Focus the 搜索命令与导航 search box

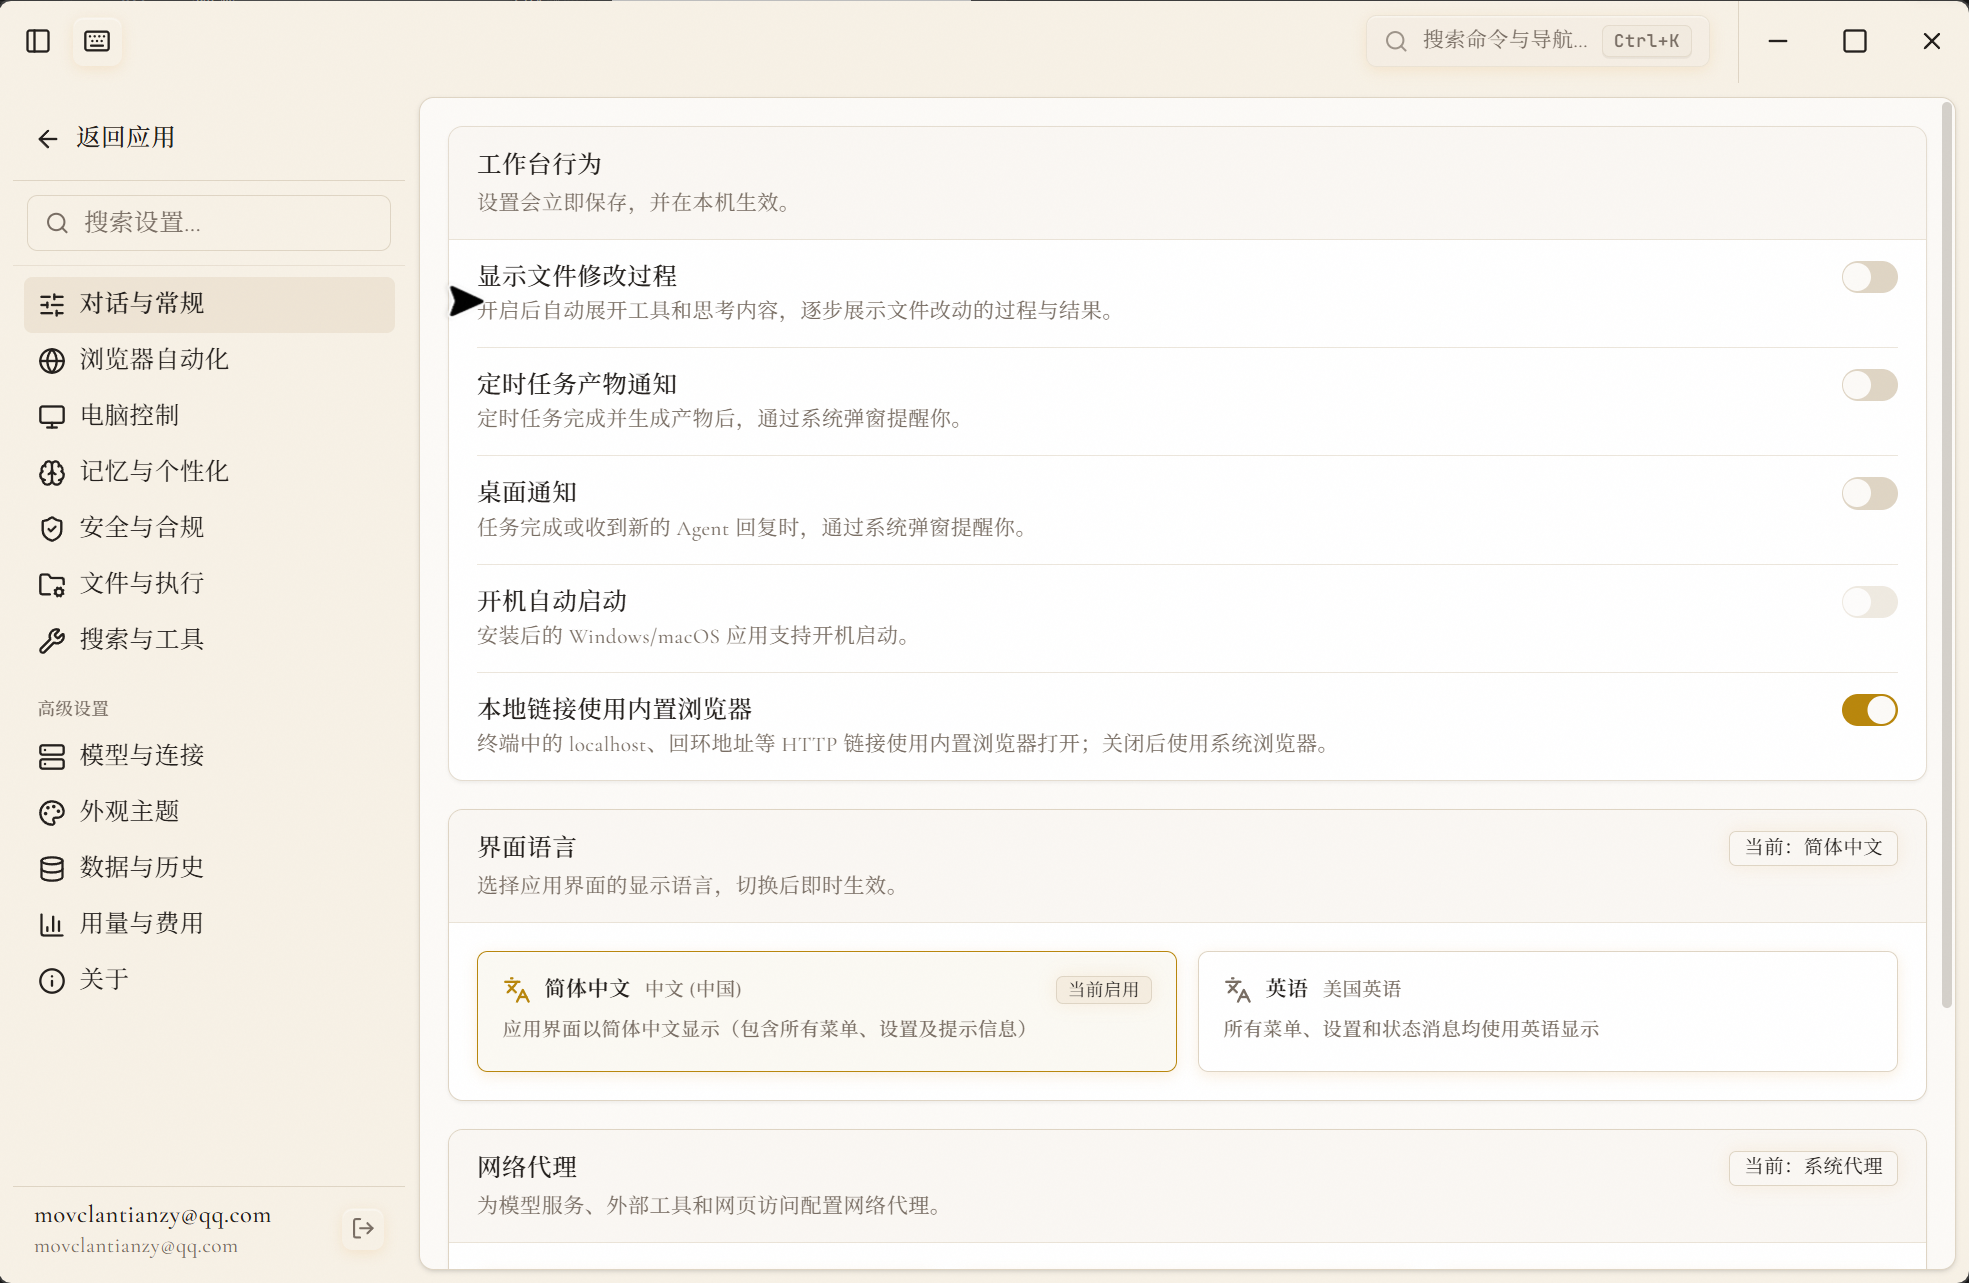click(1538, 41)
